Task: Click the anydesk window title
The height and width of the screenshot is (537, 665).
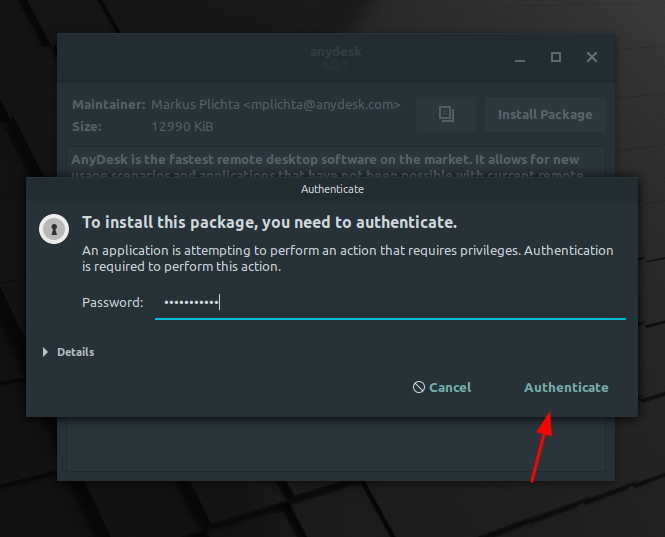Action: click(335, 52)
